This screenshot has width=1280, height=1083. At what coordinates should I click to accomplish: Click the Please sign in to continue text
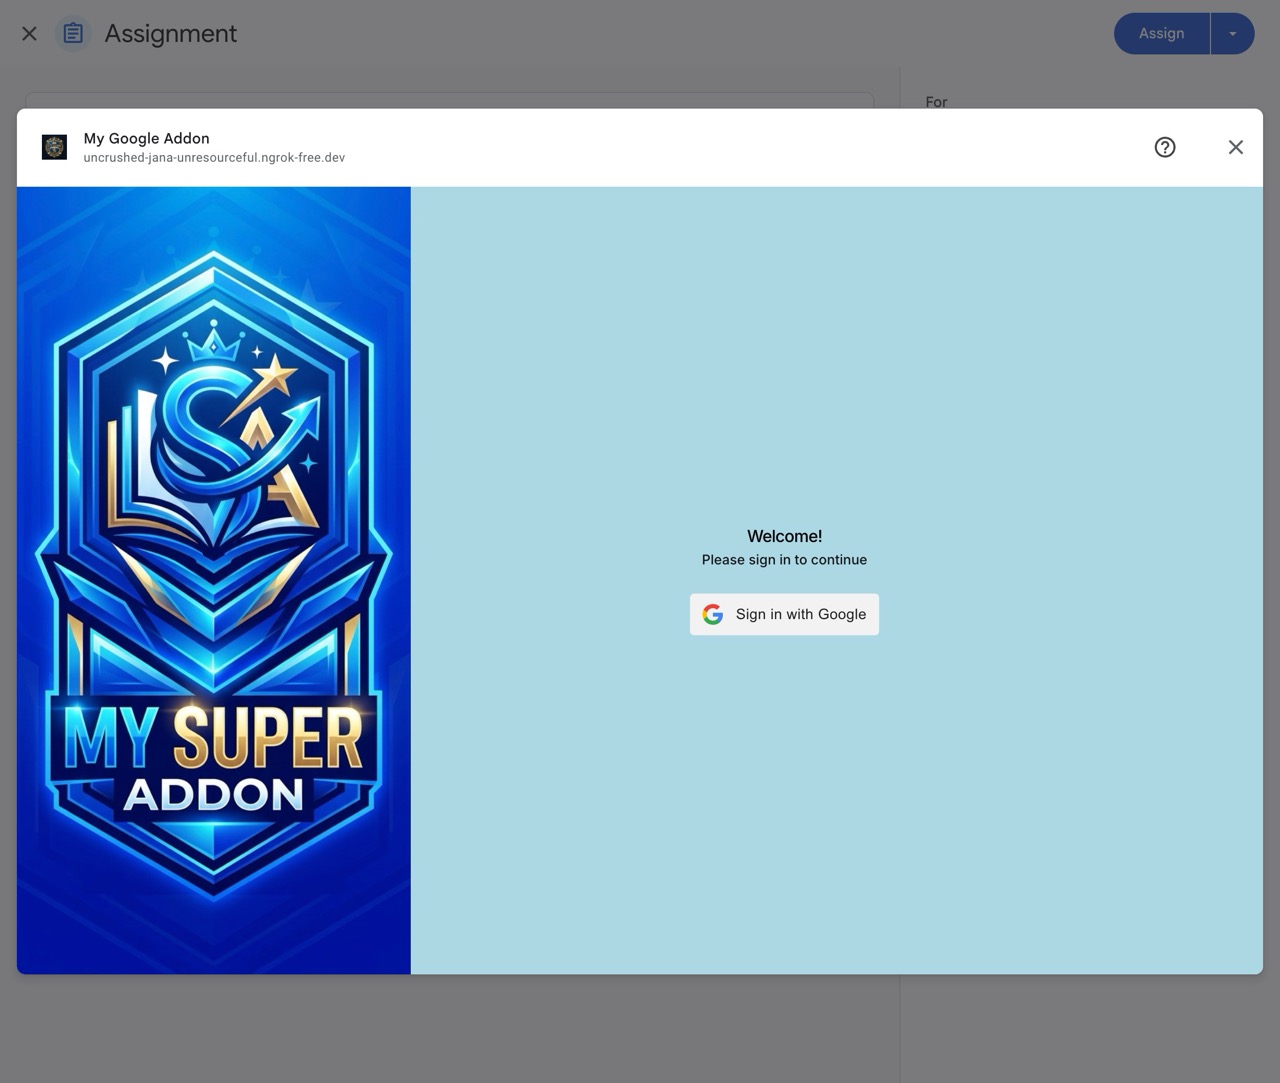pyautogui.click(x=784, y=560)
